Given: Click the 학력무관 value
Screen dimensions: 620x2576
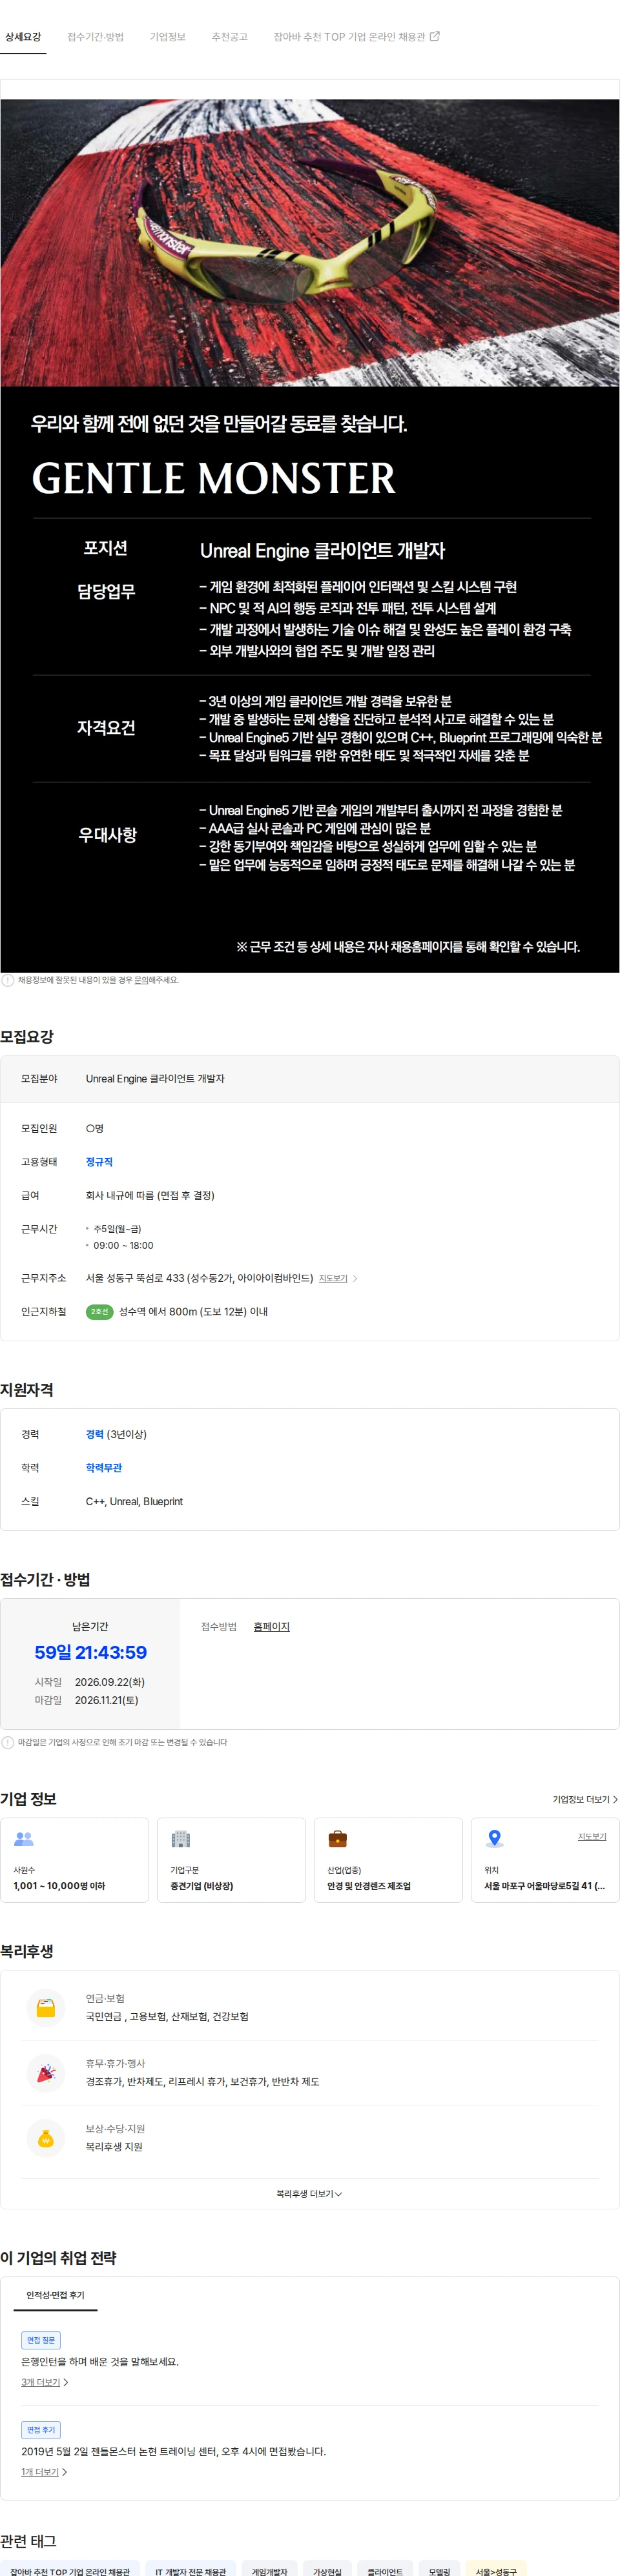Looking at the screenshot, I should coord(104,1468).
